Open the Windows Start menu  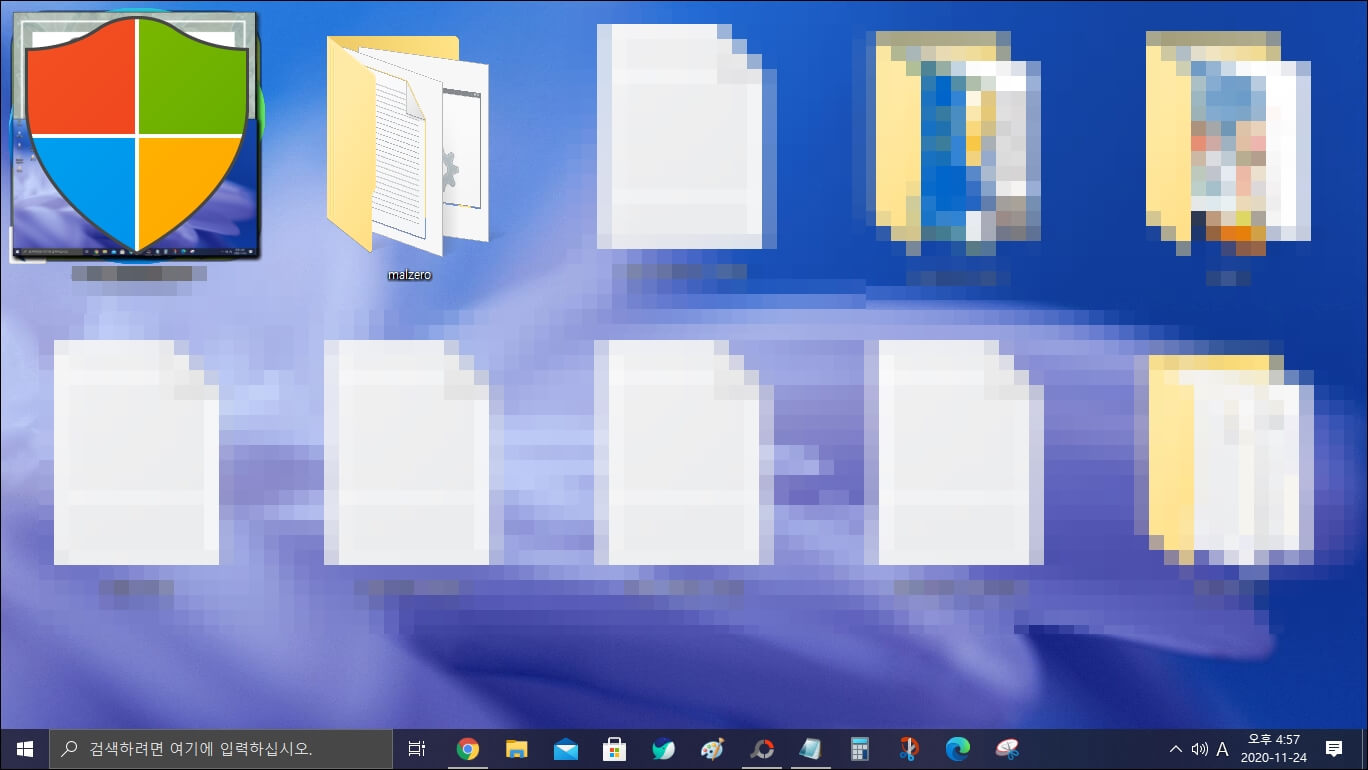tap(24, 748)
